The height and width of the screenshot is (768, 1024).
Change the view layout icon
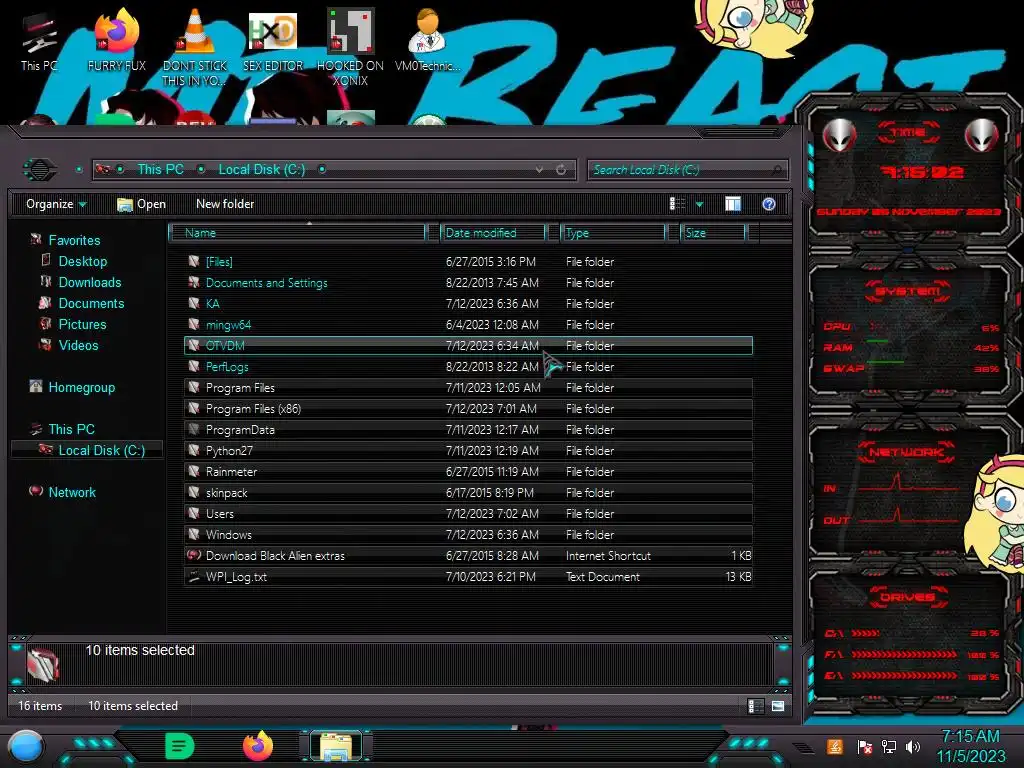tap(677, 204)
